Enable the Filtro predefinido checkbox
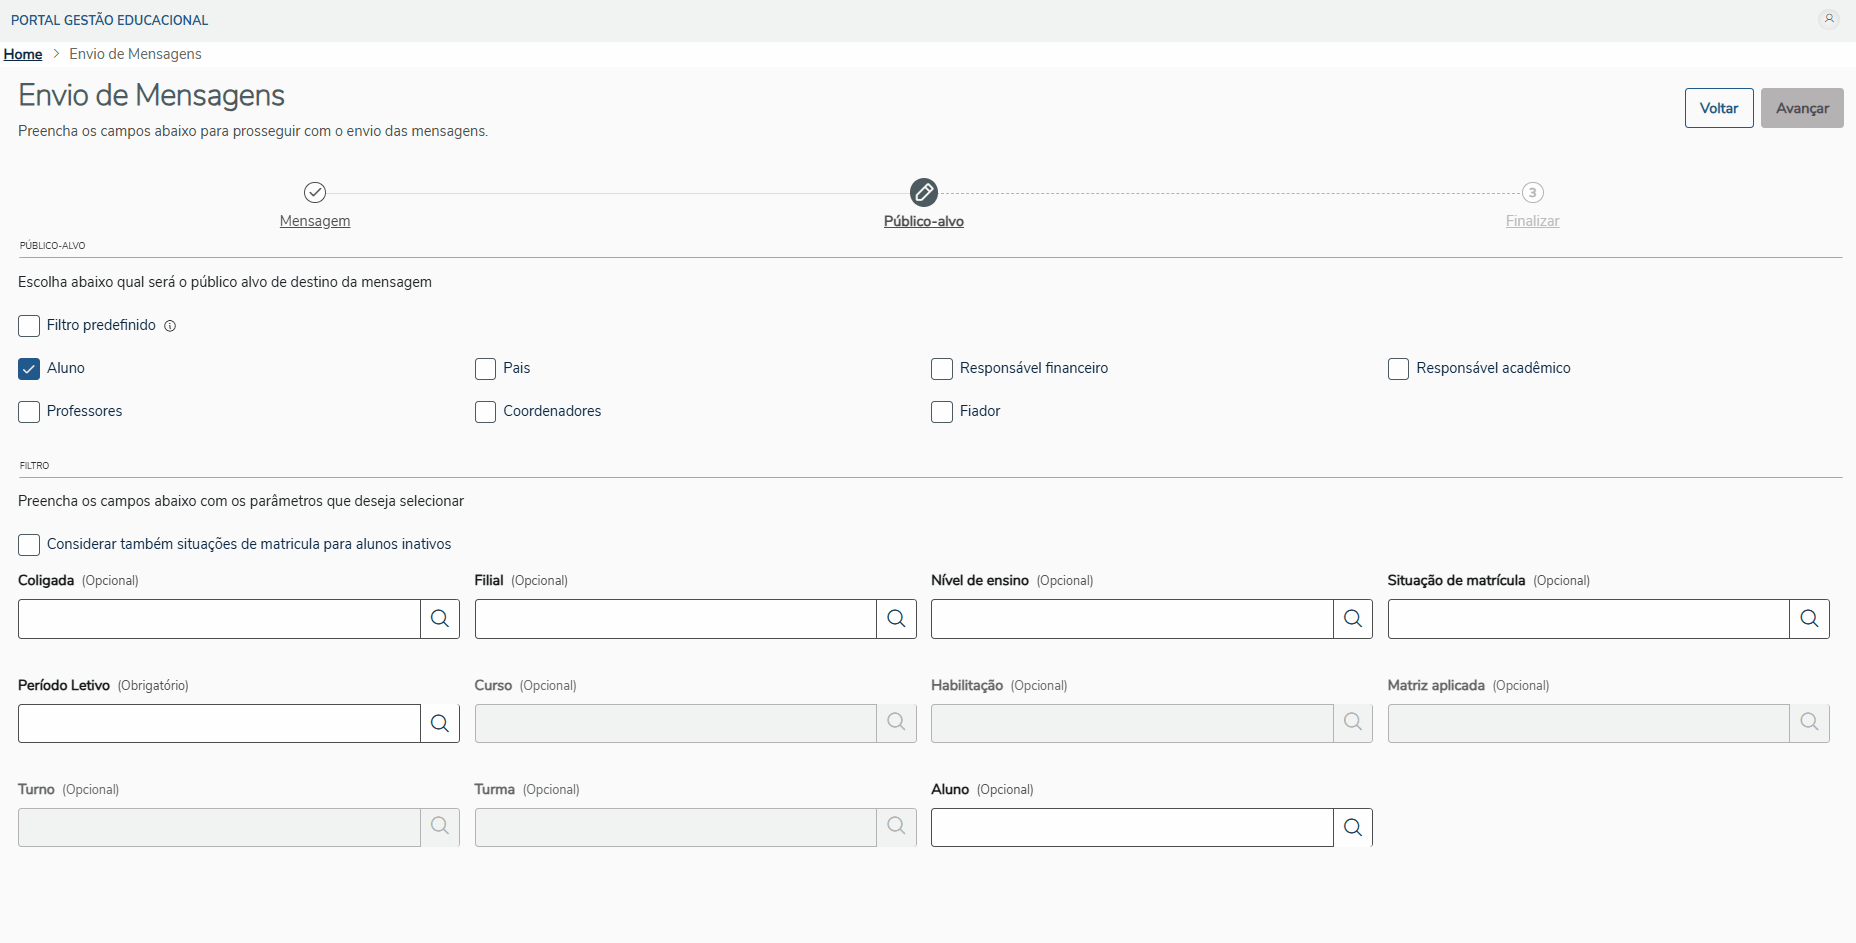The image size is (1856, 943). [x=29, y=326]
